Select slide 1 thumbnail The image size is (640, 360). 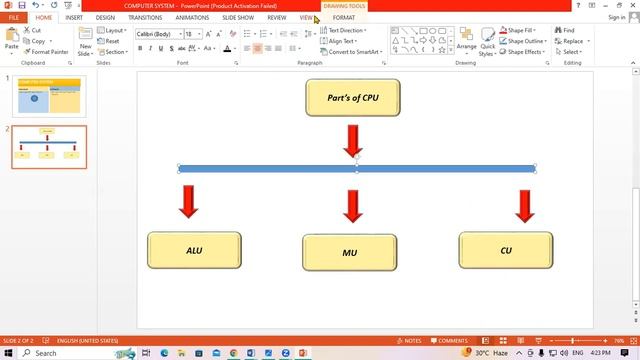(49, 96)
